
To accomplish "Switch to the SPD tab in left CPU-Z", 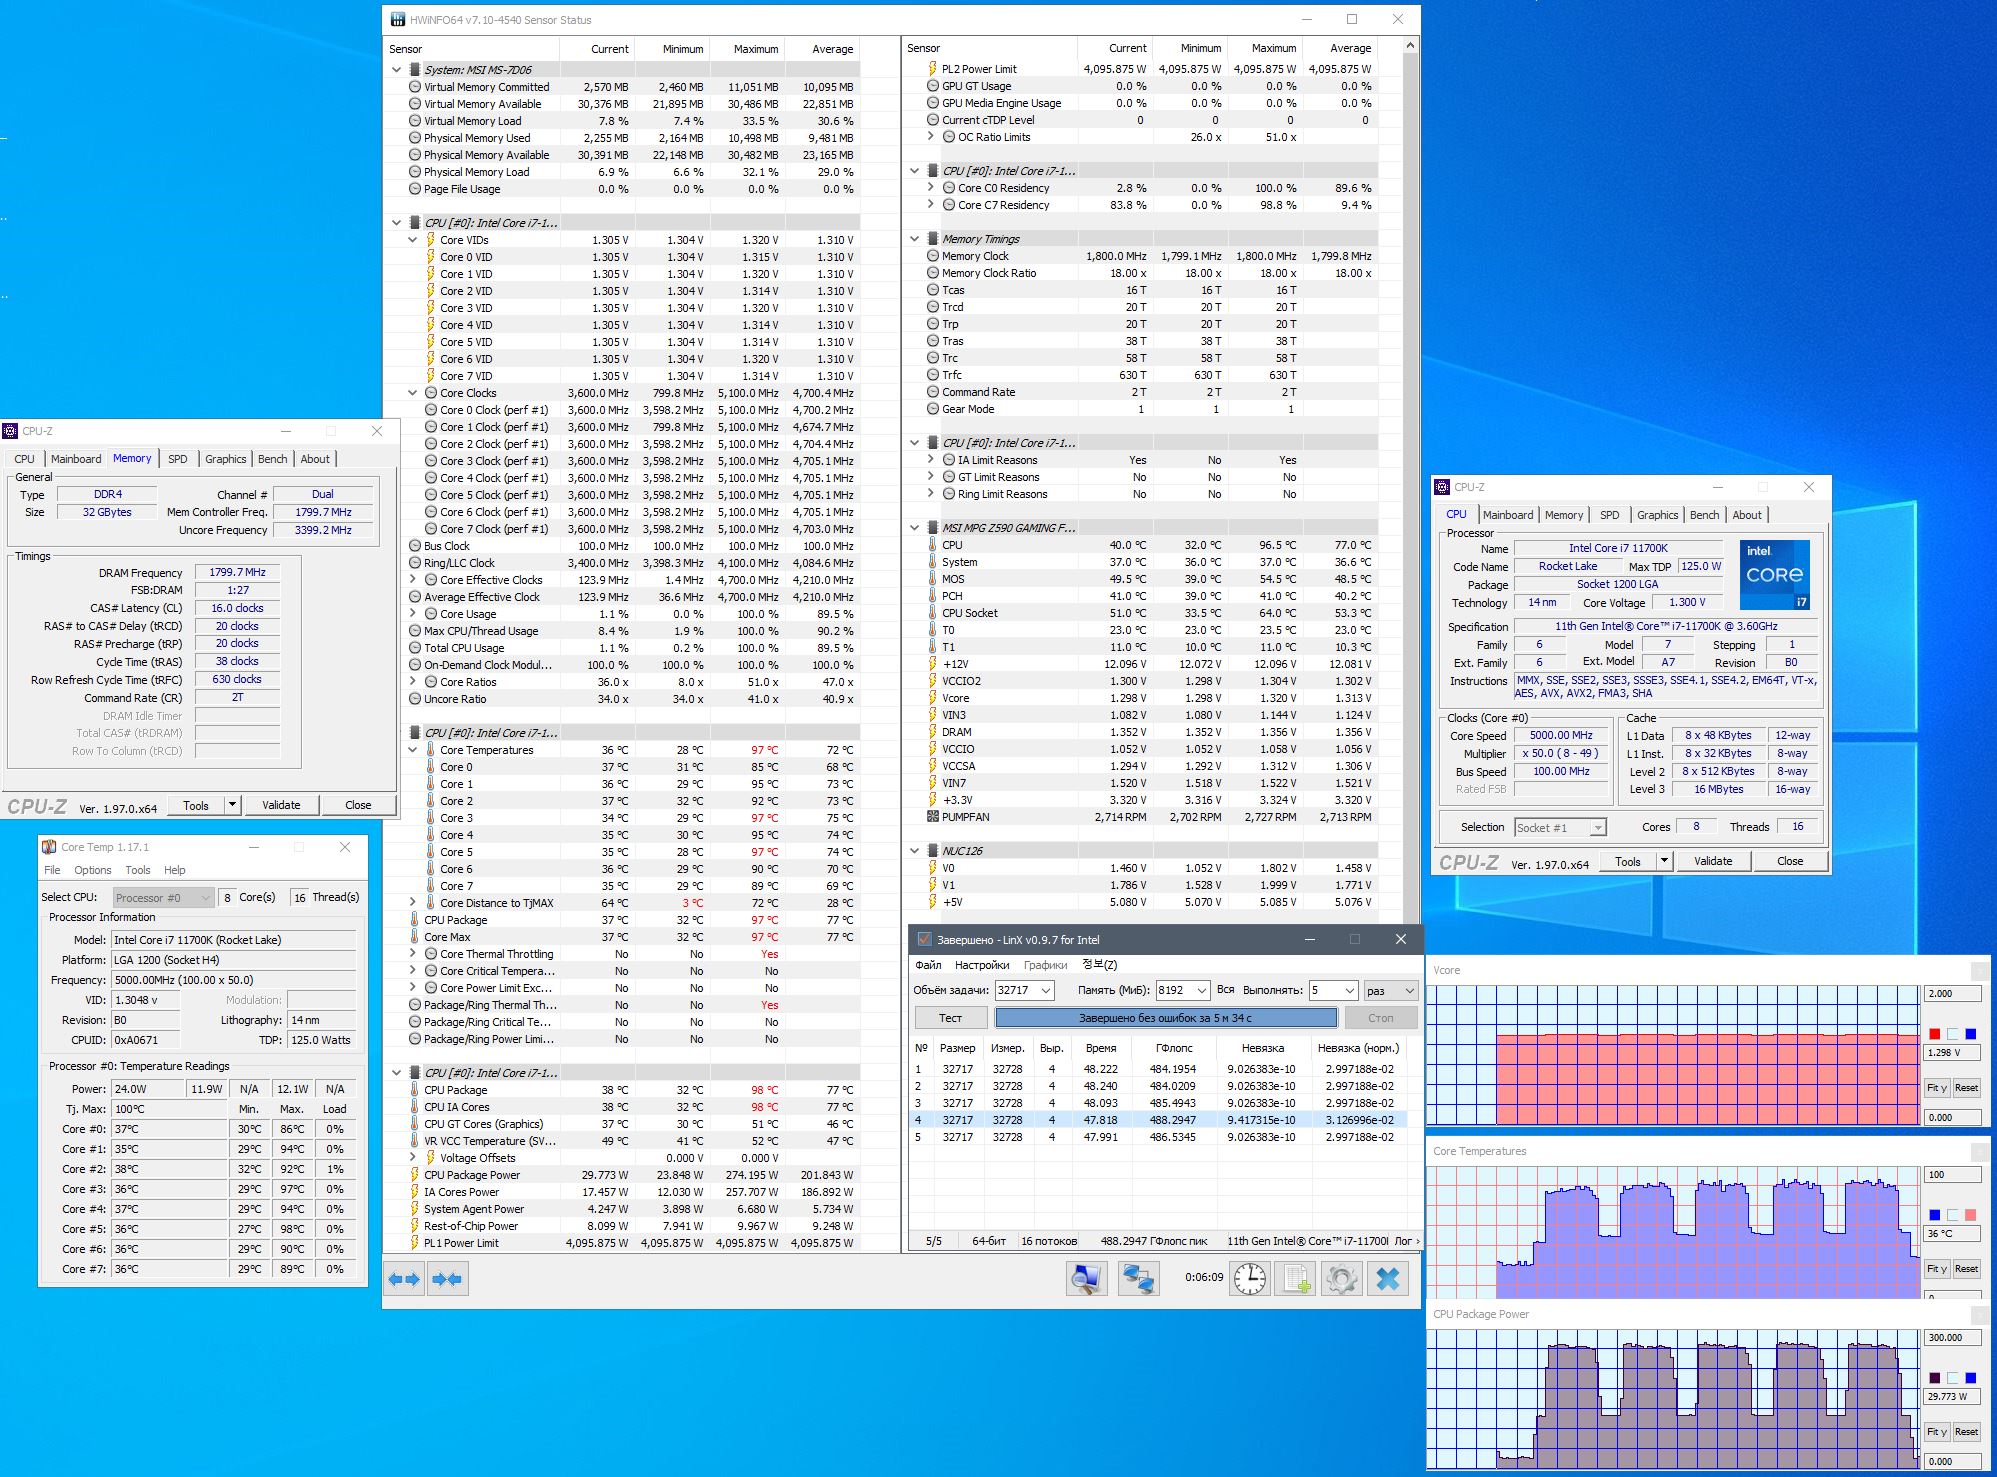I will (177, 459).
